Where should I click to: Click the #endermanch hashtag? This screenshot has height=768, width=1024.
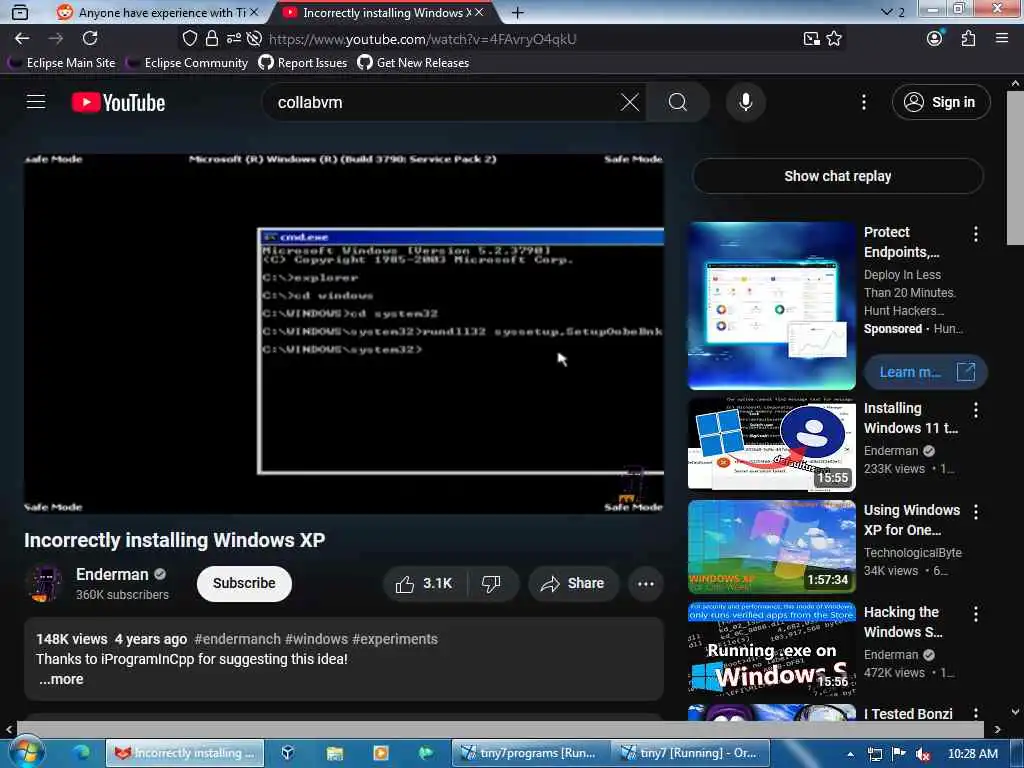[x=238, y=639]
